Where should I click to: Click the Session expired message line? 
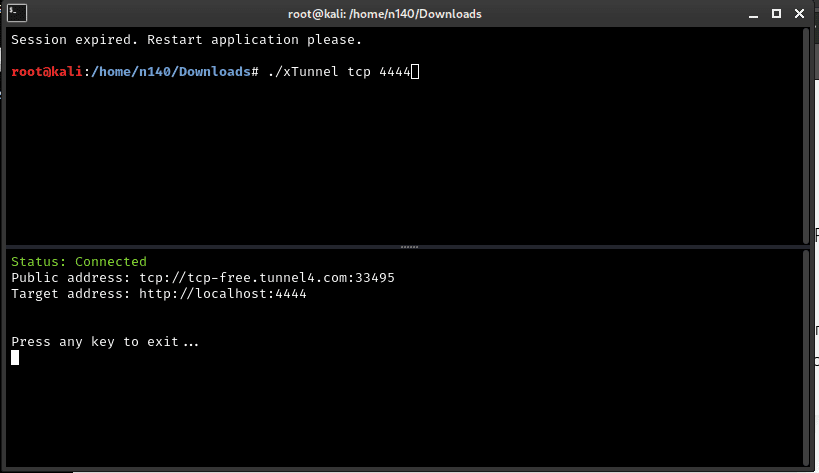(186, 40)
